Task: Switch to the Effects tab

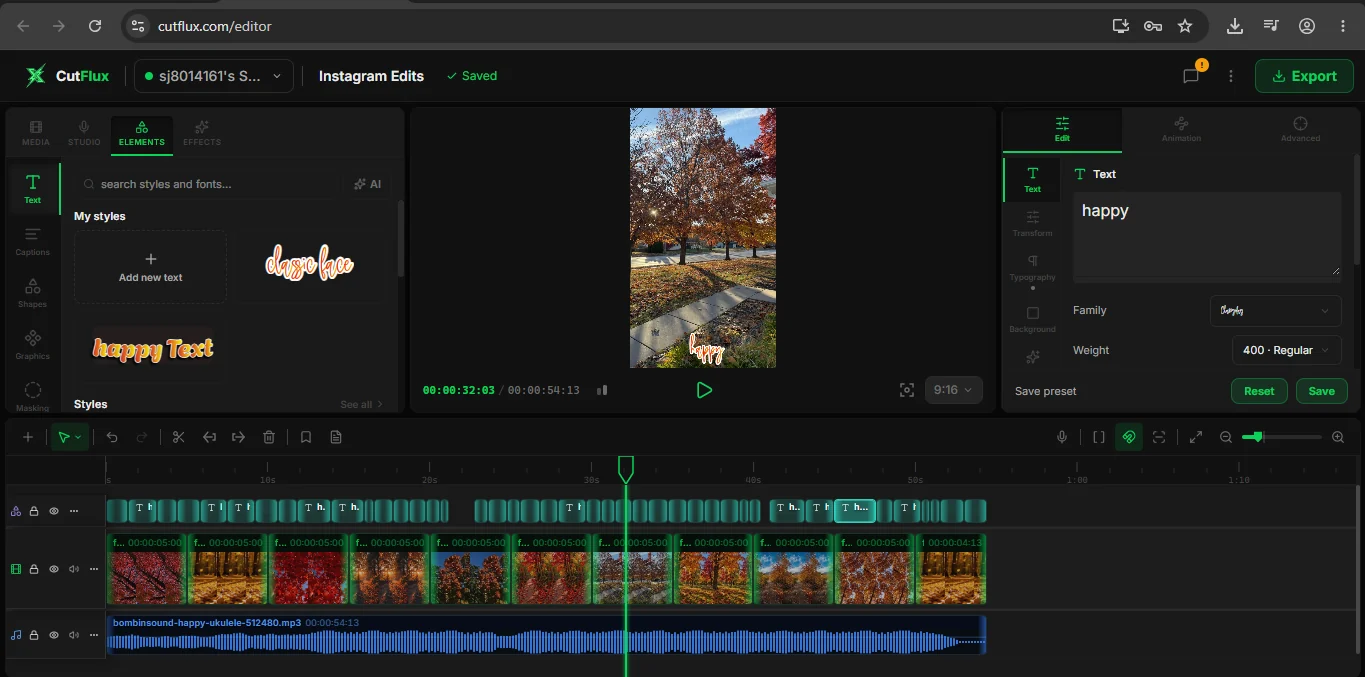Action: [x=202, y=133]
